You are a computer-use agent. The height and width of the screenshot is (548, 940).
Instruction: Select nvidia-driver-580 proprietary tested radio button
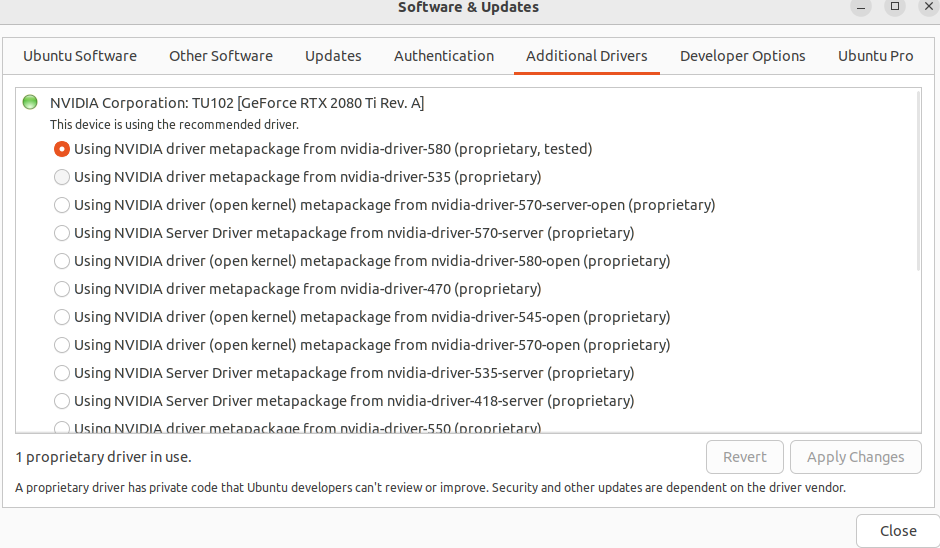point(62,149)
